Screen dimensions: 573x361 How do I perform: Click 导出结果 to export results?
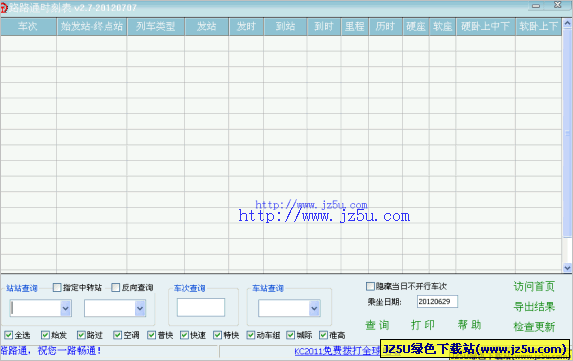(x=534, y=307)
